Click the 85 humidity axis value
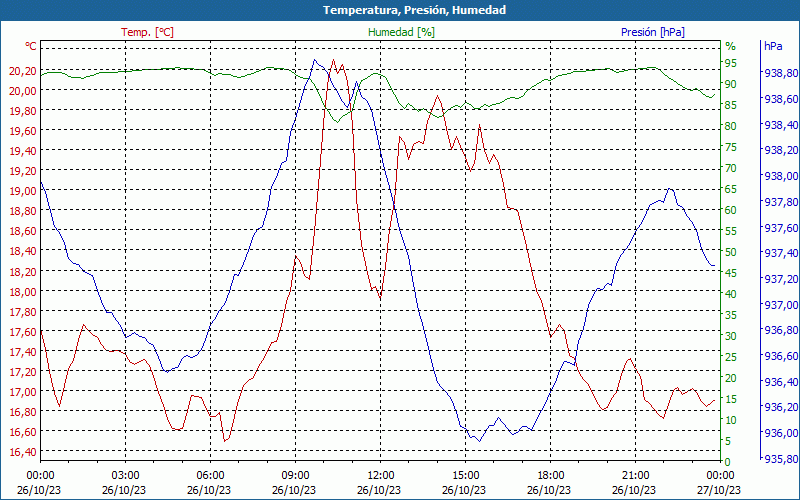This screenshot has width=800, height=500. tap(731, 105)
